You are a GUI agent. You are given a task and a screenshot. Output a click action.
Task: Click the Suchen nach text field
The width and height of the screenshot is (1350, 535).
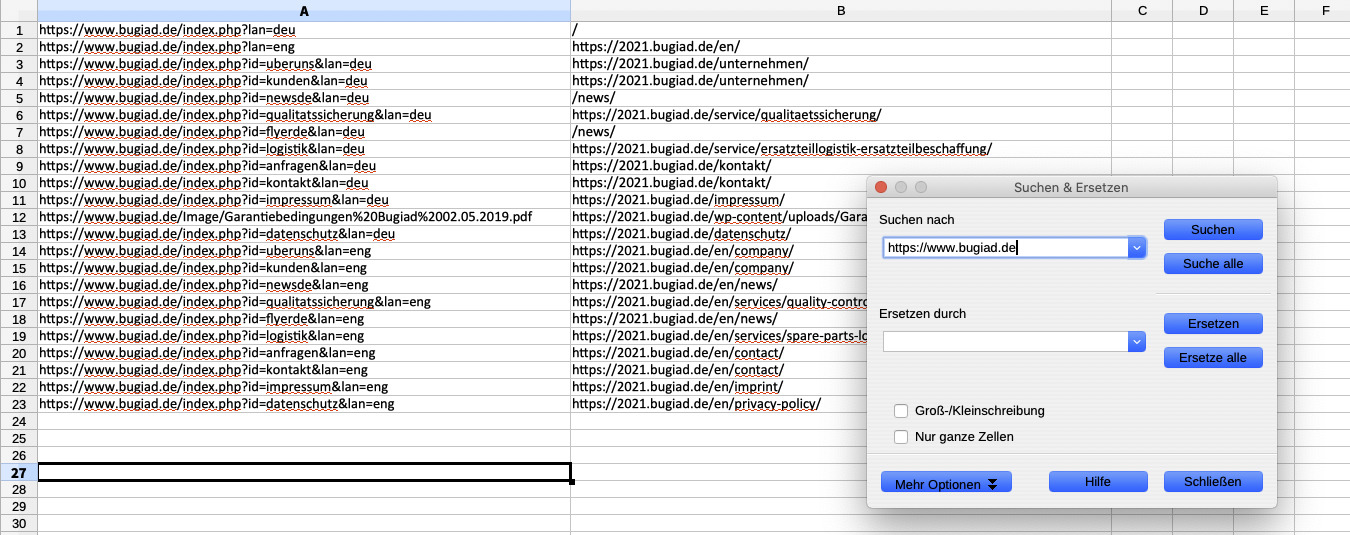click(1005, 248)
